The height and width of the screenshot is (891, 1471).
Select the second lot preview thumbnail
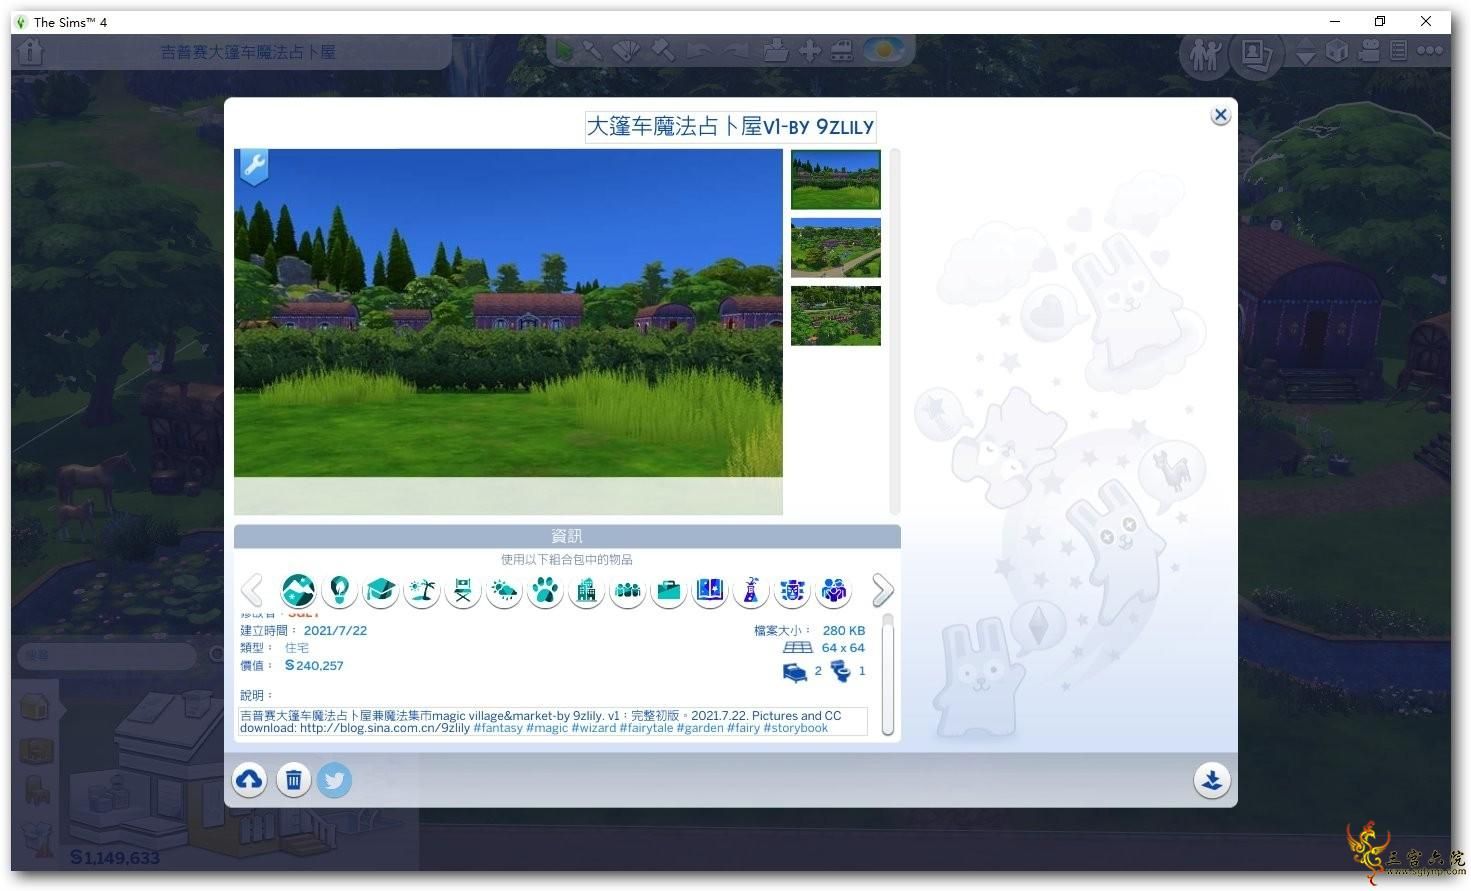(836, 248)
